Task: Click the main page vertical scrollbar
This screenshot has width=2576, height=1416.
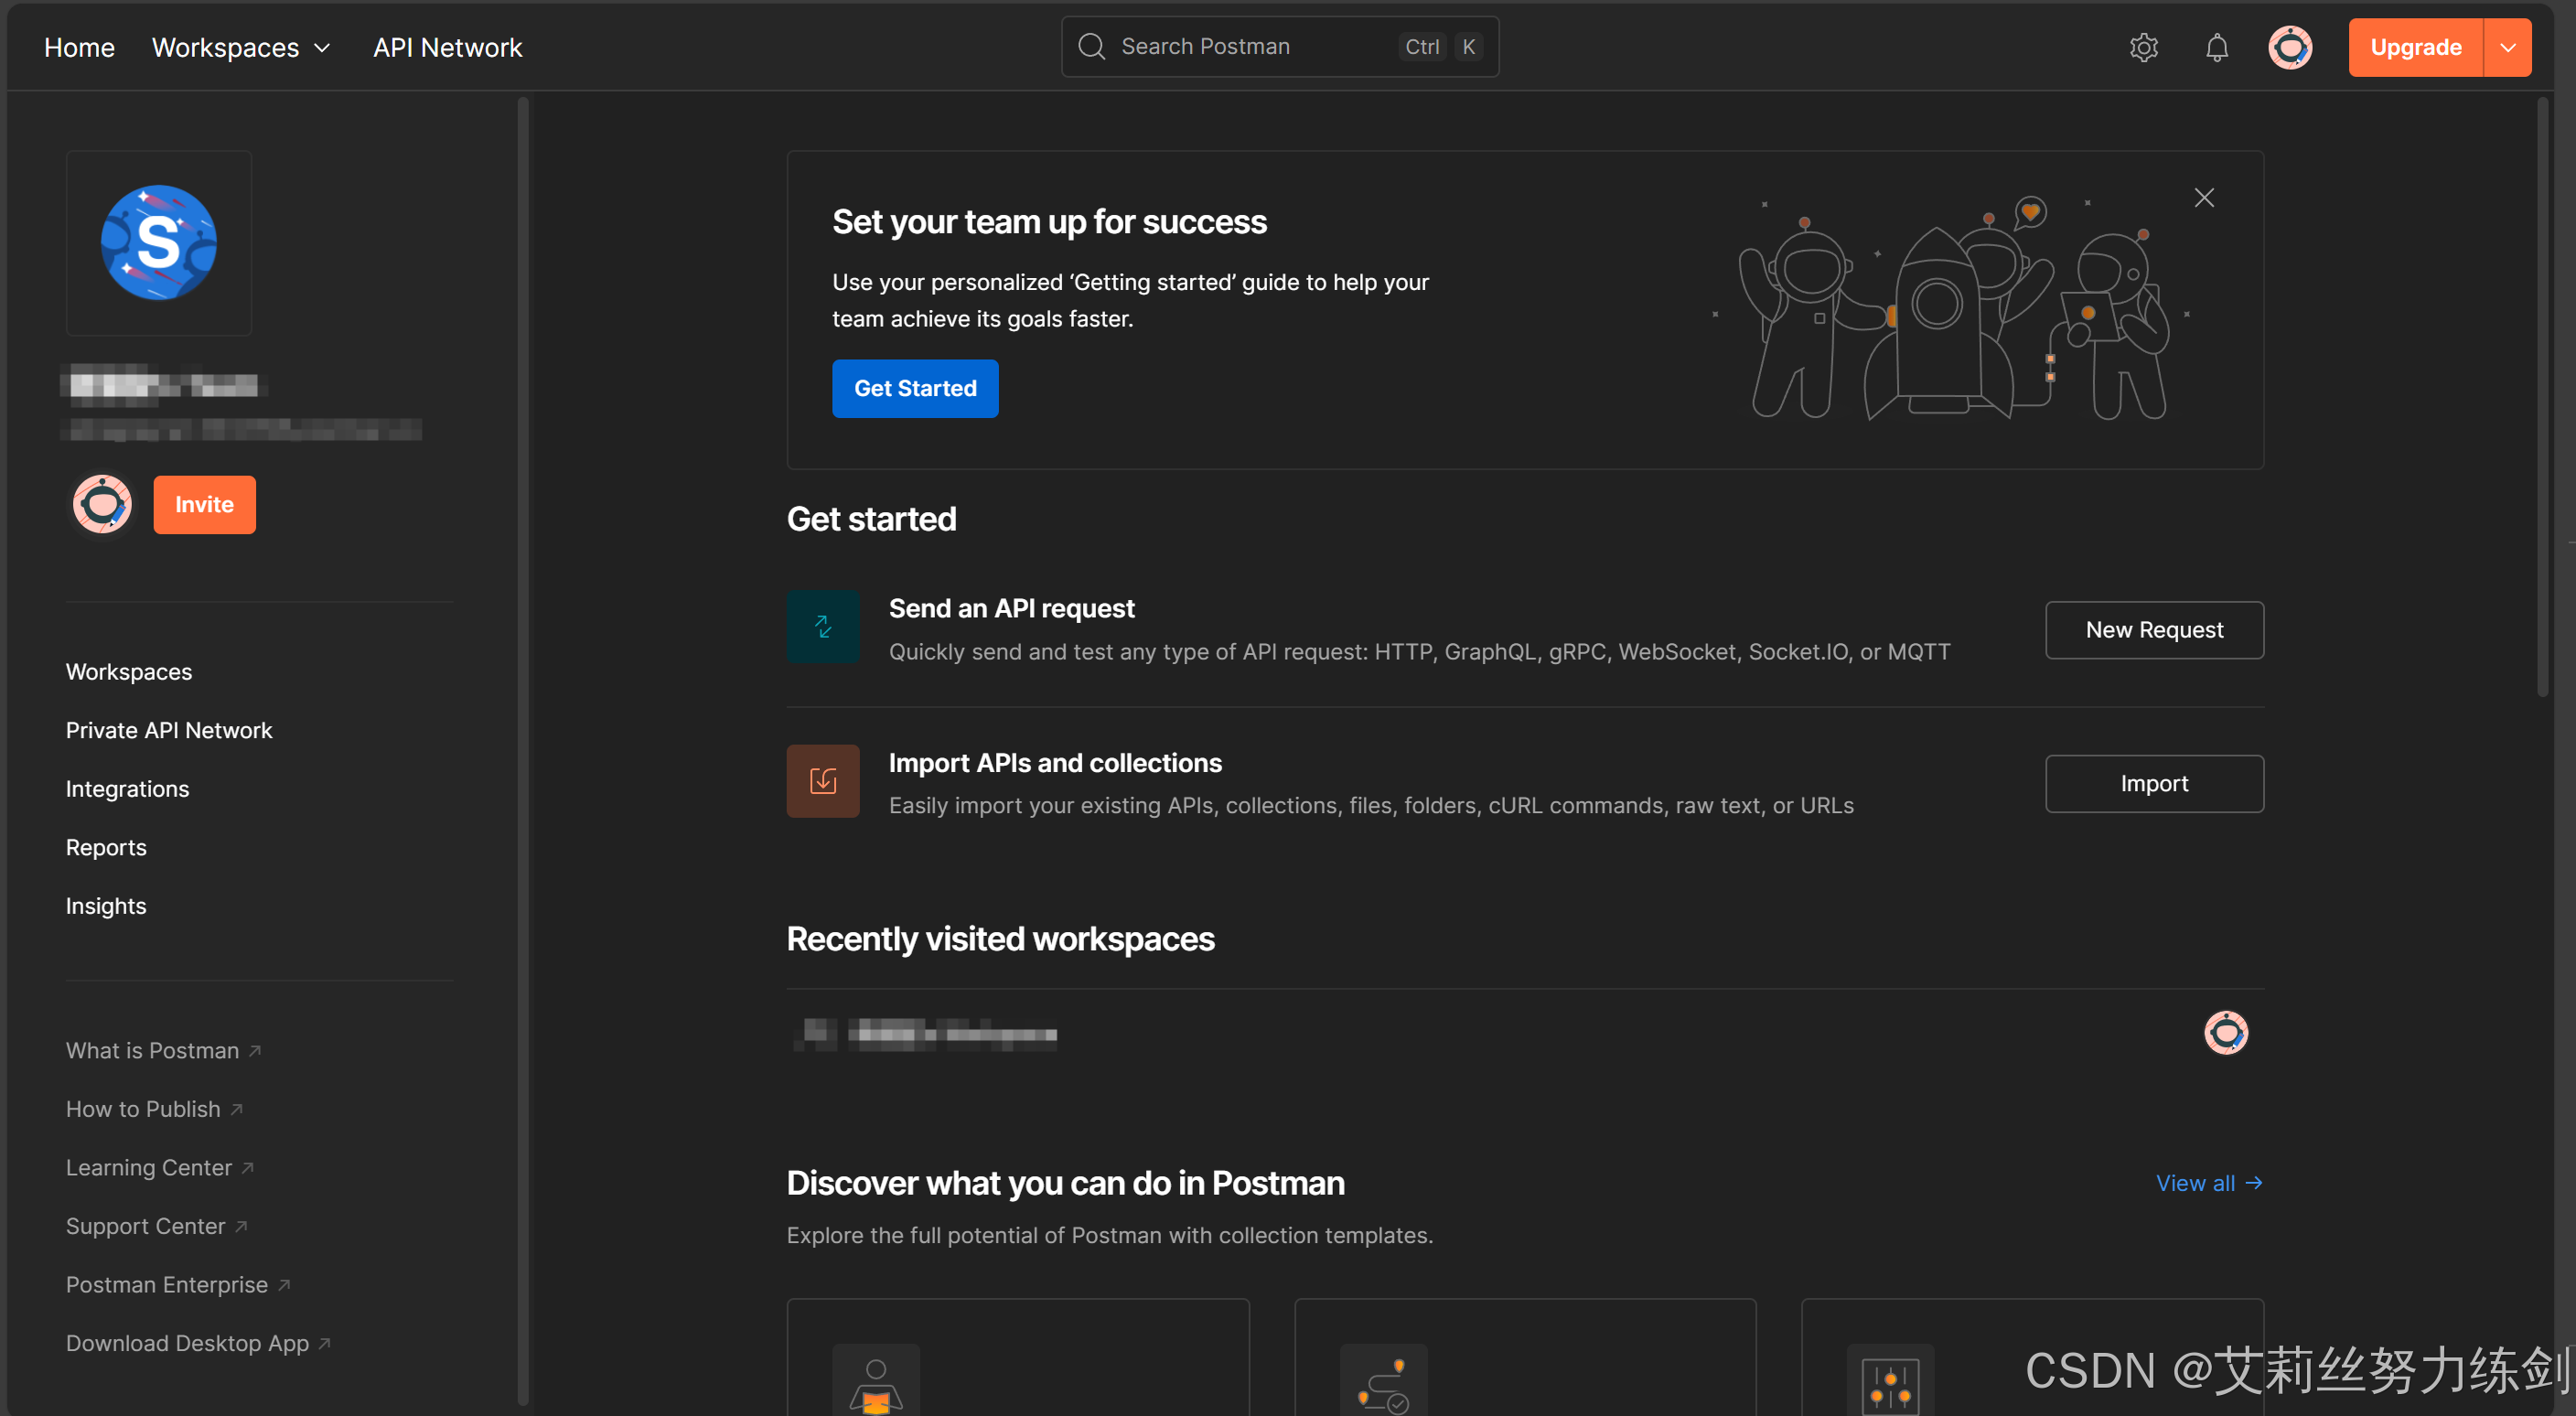Action: [x=2543, y=400]
